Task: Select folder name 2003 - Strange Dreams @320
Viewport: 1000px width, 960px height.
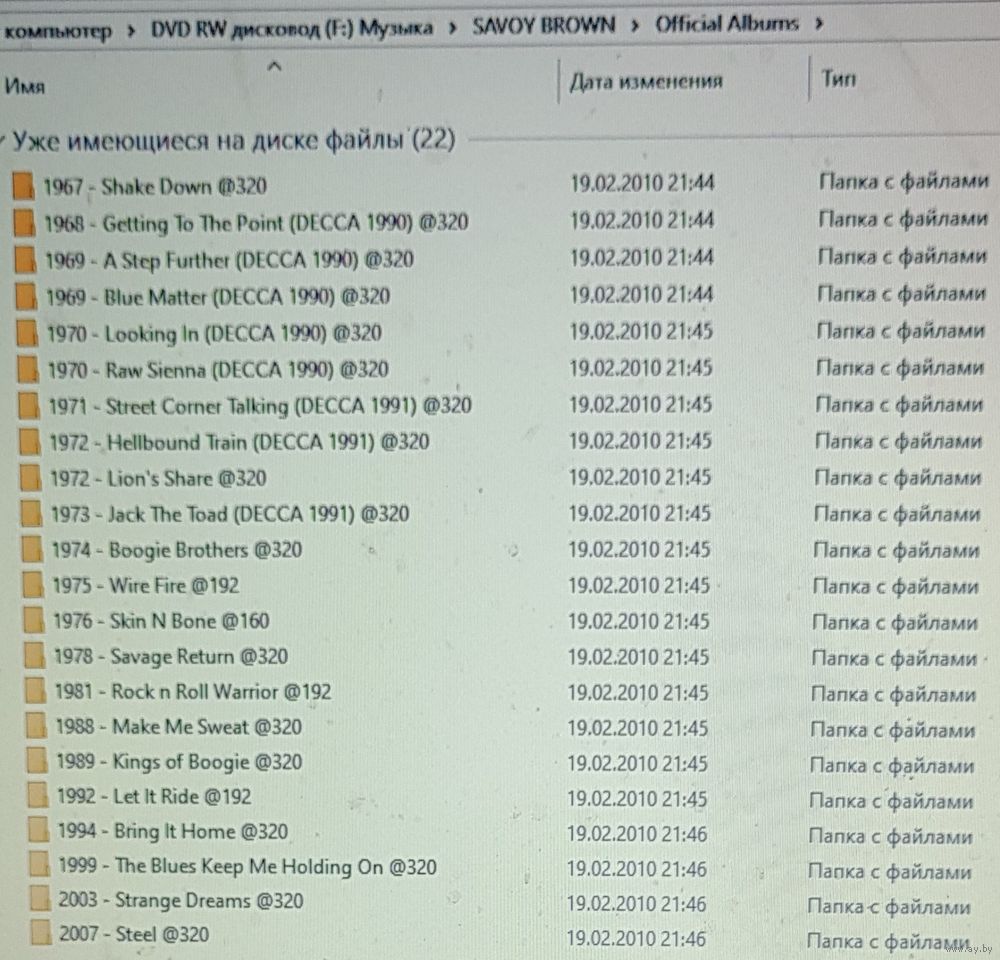Action: [181, 900]
